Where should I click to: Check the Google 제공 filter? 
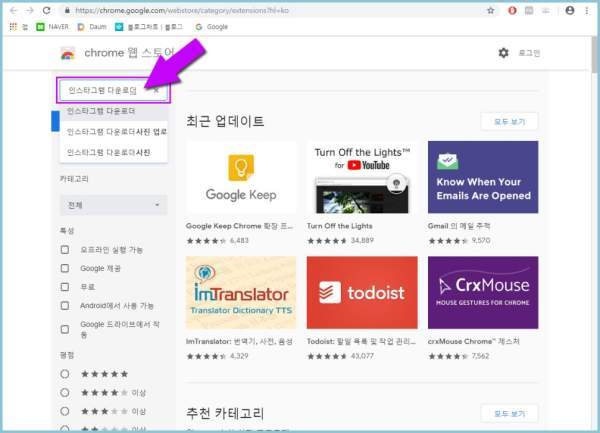[x=65, y=268]
